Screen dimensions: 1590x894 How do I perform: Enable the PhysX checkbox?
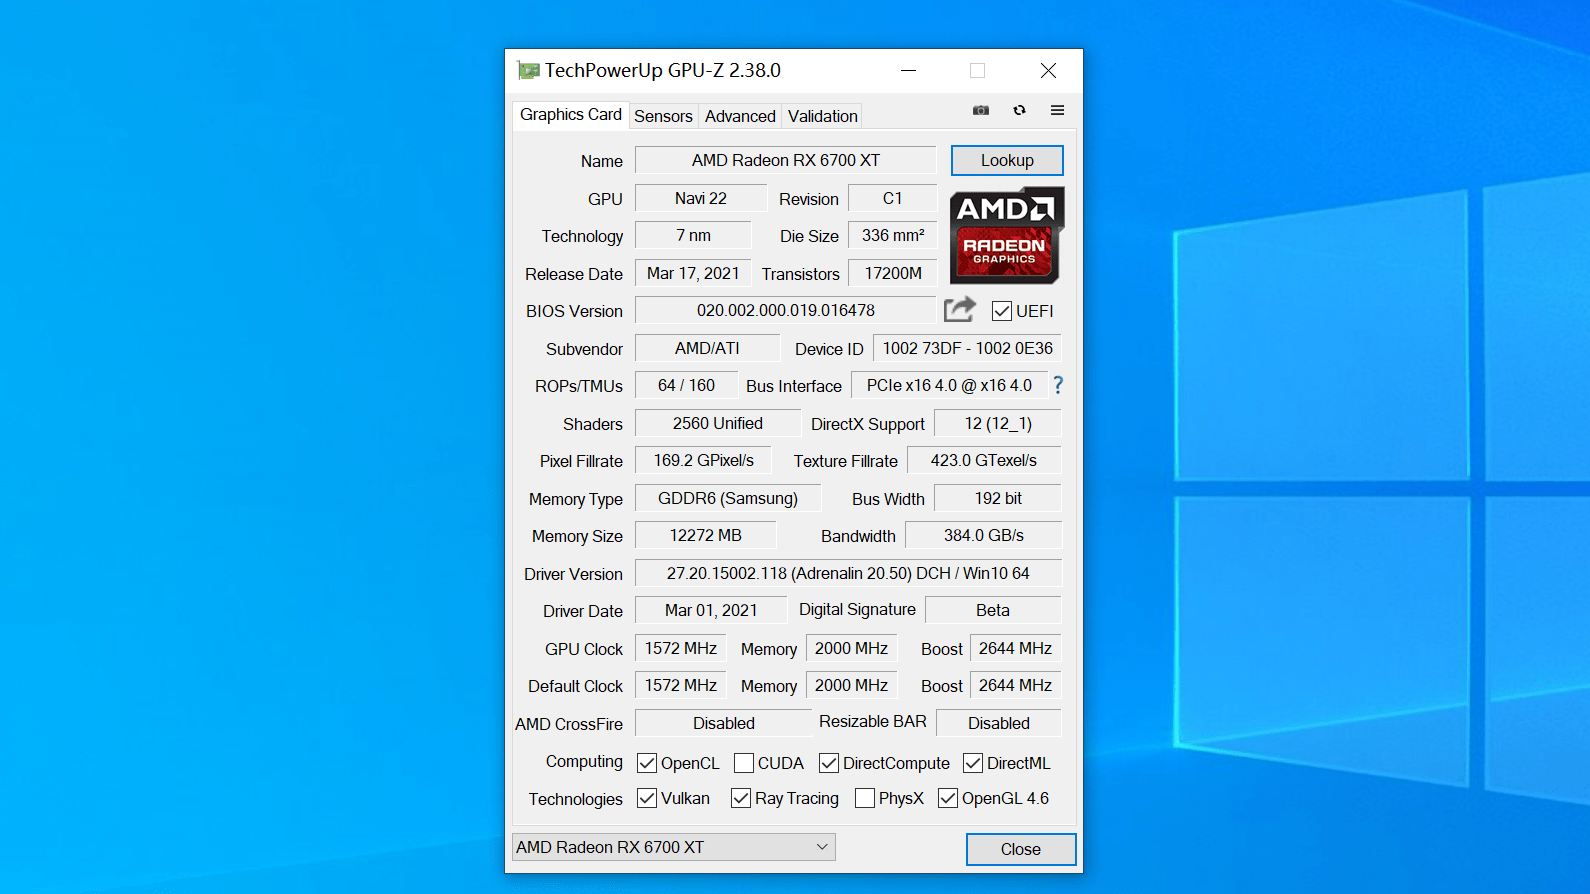tap(865, 798)
